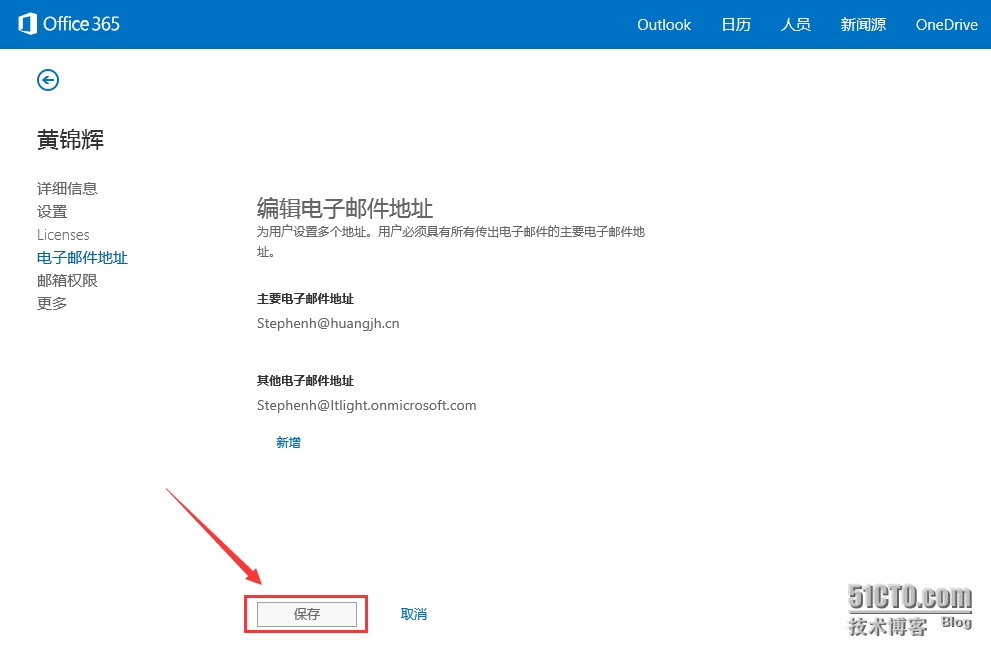
Task: Switch to 人员 in the header
Action: point(795,25)
